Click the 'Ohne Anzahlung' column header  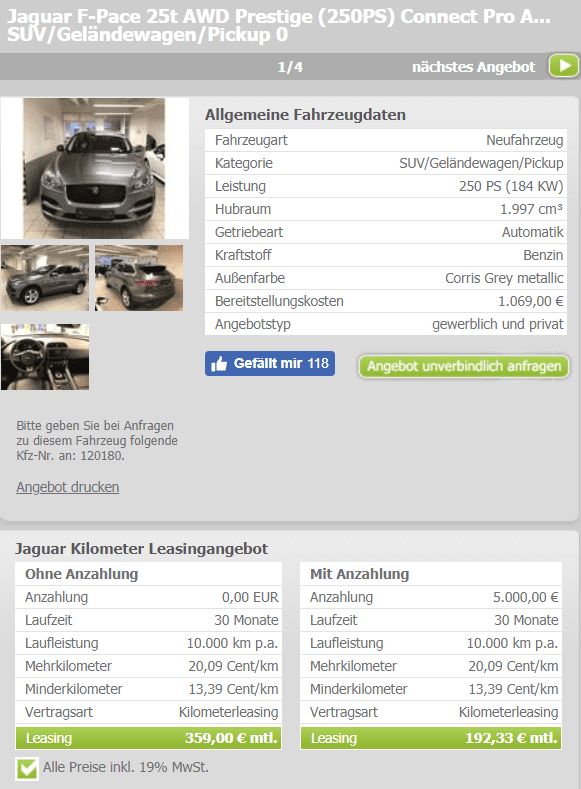(81, 574)
